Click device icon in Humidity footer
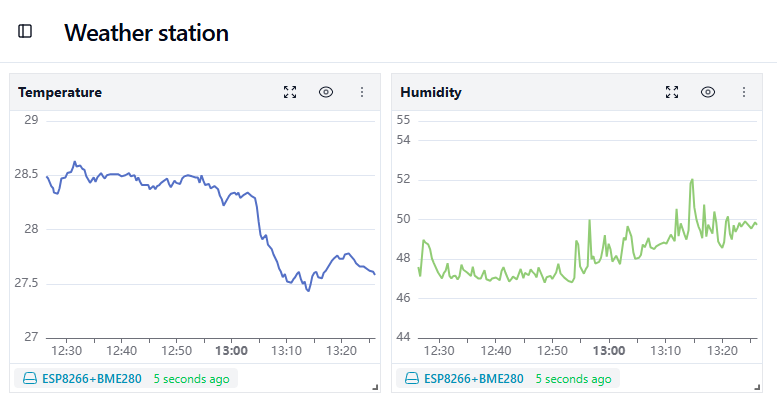The height and width of the screenshot is (407, 777). (x=412, y=379)
